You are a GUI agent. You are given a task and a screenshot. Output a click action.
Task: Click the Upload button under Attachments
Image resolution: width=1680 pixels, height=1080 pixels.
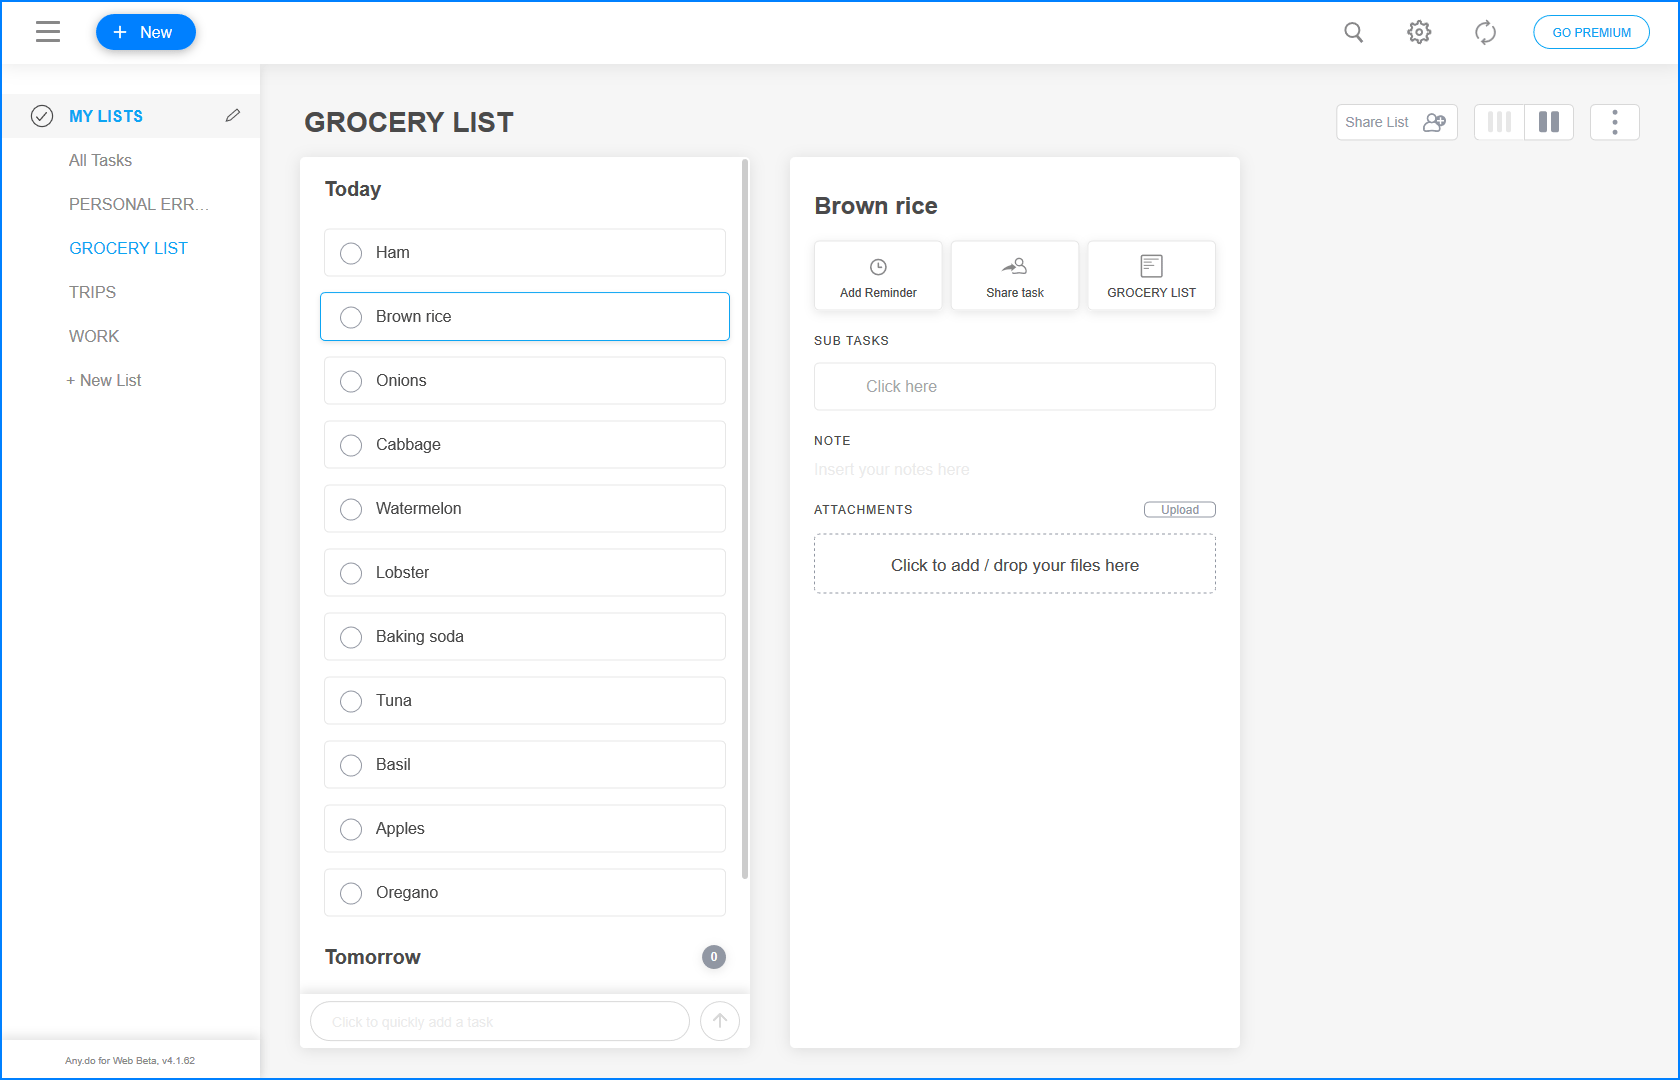[1179, 509]
